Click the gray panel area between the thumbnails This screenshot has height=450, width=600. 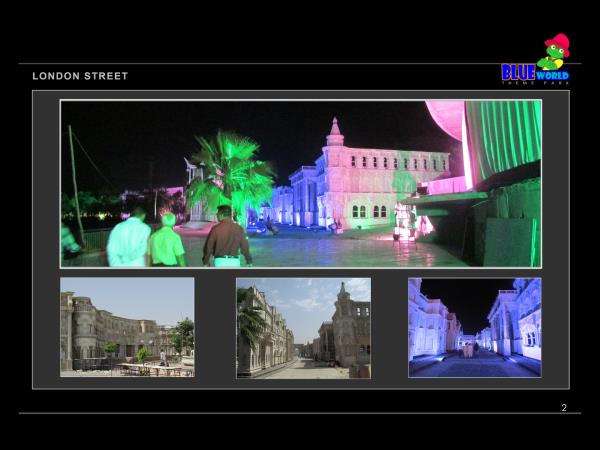215,327
